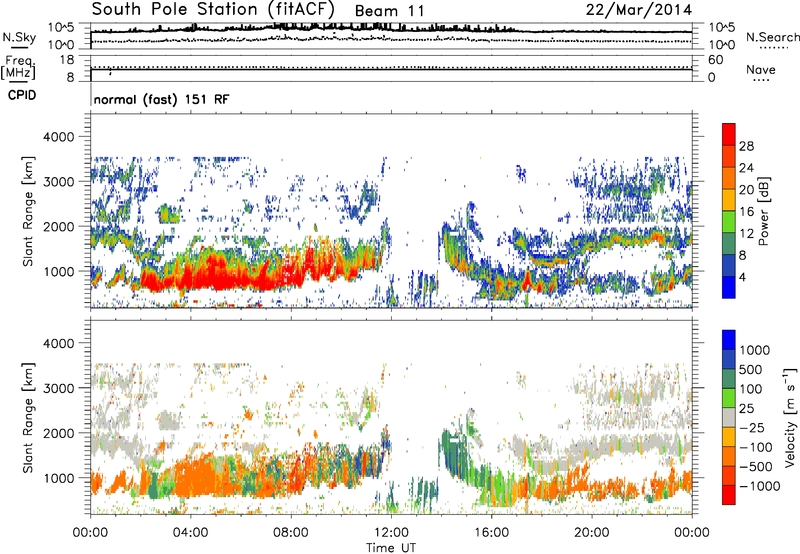Click the '1000' range tick of velocity panel

tap(59, 478)
